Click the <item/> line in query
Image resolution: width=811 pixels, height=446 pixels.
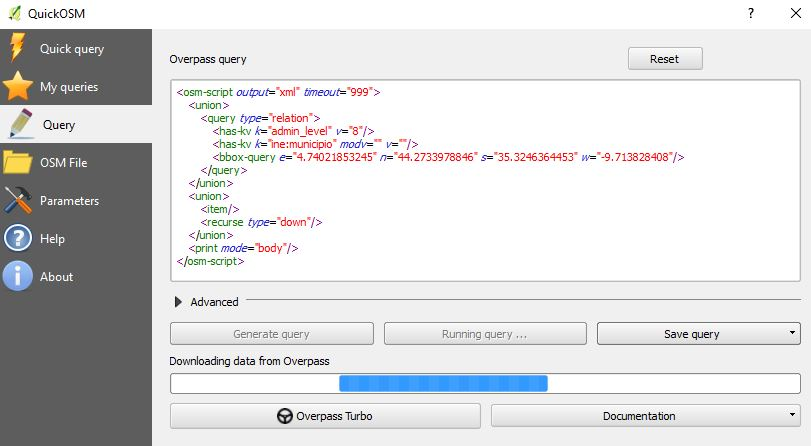(220, 210)
